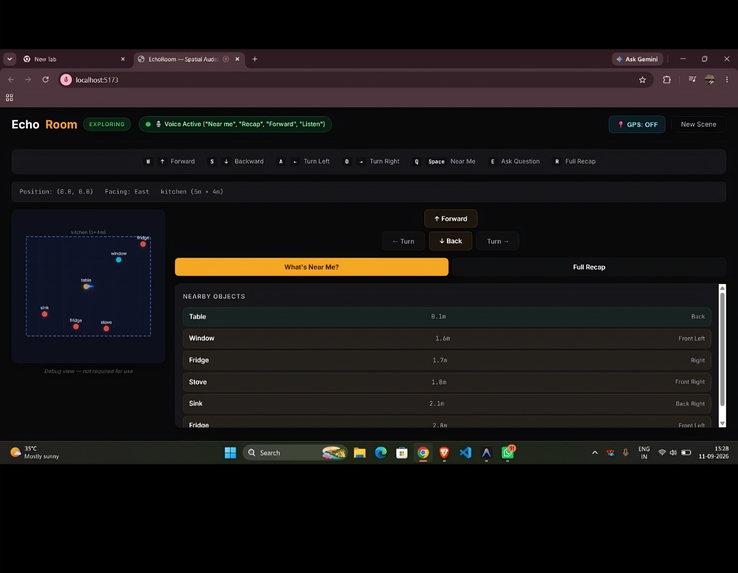Open the tab search chevron in Chrome
738x573 pixels.
tap(9, 59)
